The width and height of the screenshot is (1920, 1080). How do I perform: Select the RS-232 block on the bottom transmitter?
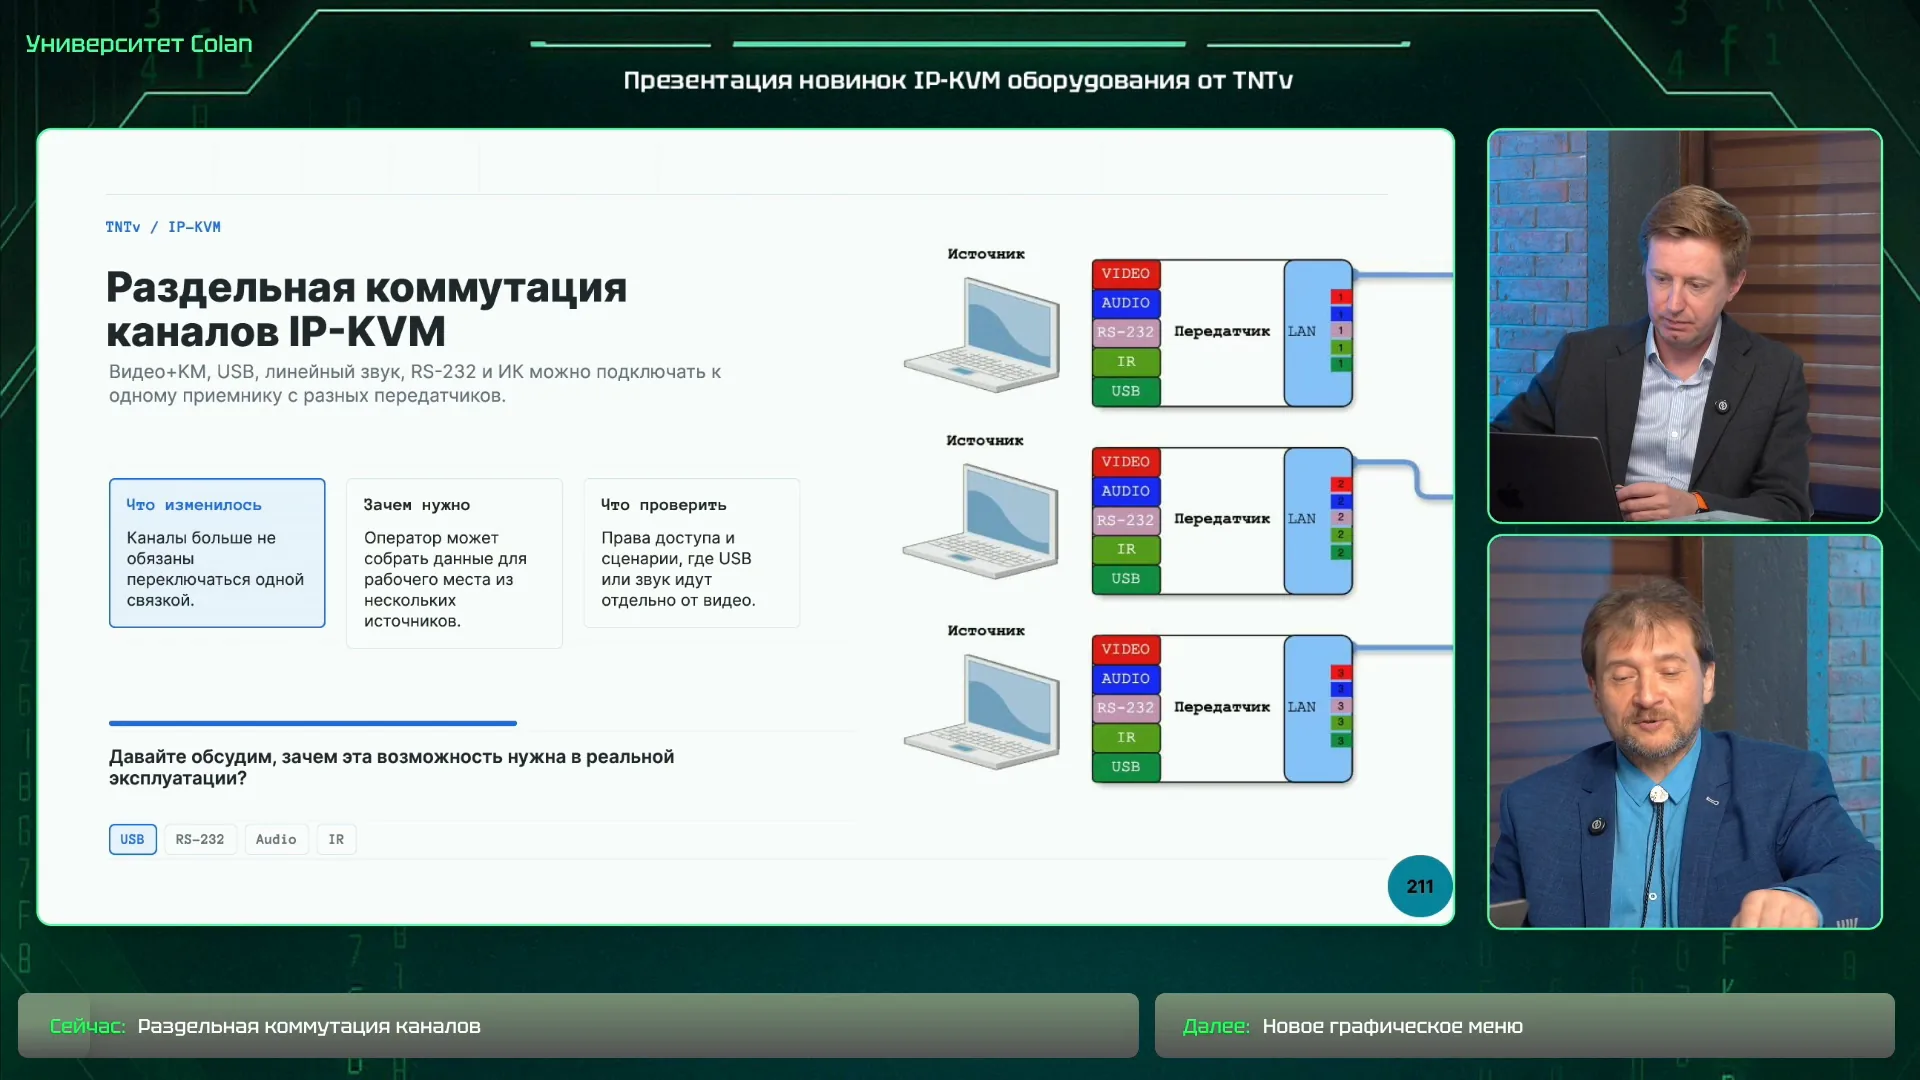[1126, 708]
